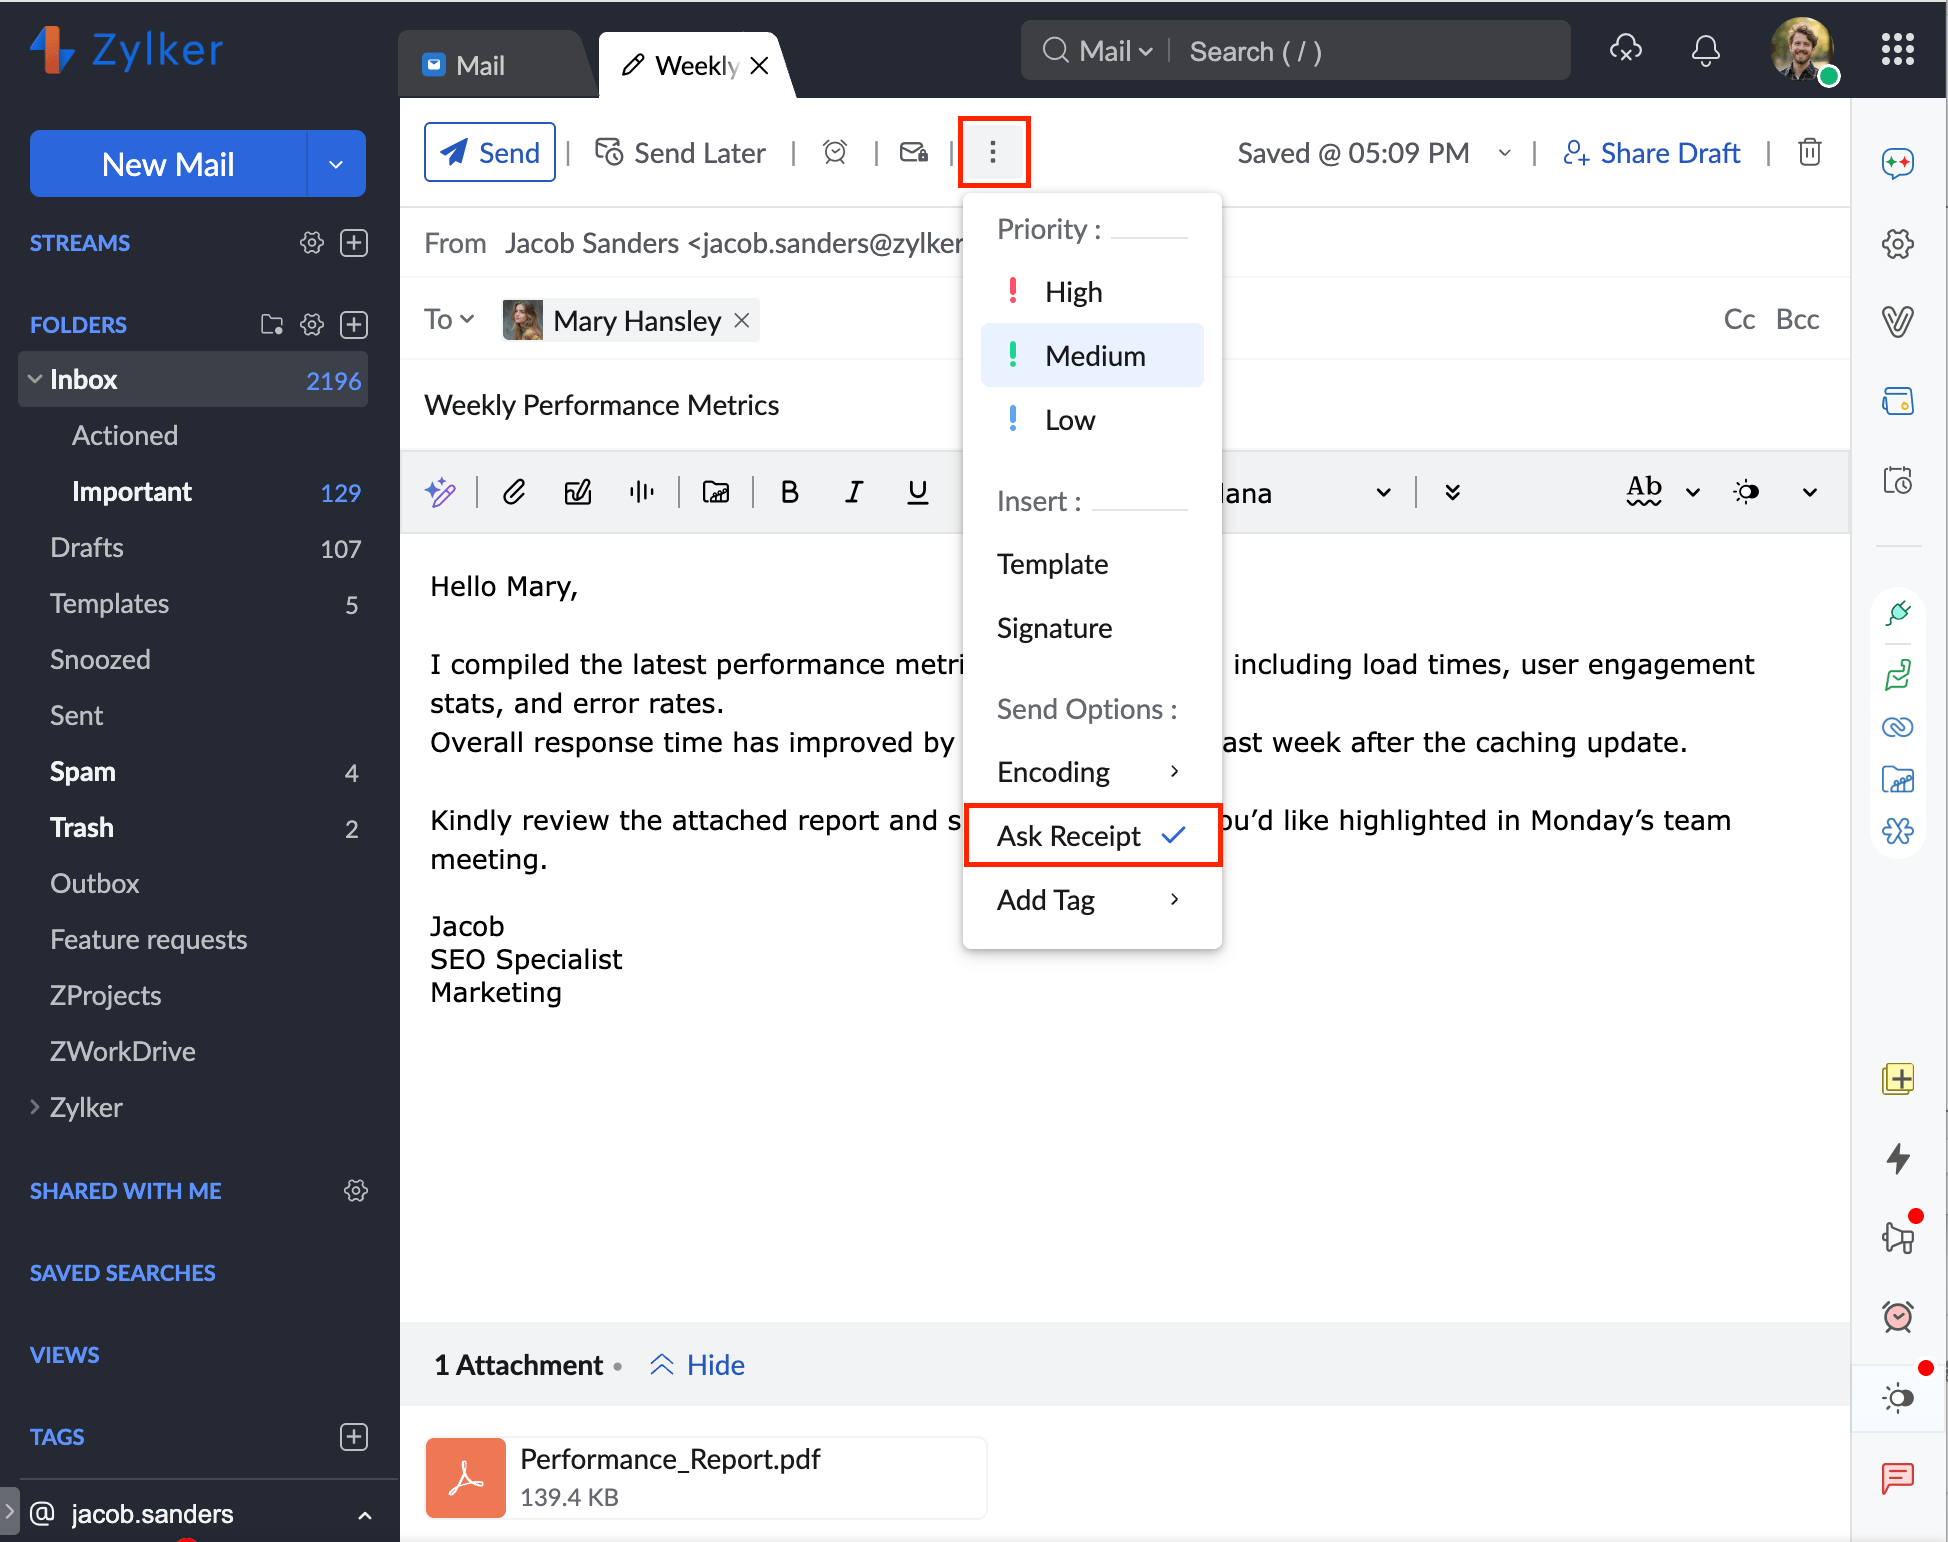
Task: Select Medium priority menu item
Action: point(1092,356)
